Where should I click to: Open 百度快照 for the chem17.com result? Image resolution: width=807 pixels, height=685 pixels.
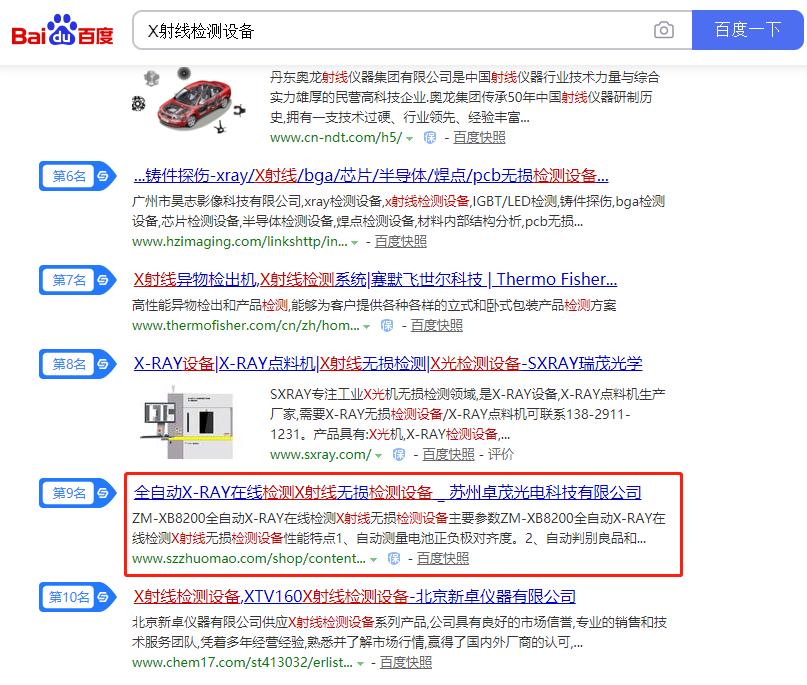click(x=406, y=662)
